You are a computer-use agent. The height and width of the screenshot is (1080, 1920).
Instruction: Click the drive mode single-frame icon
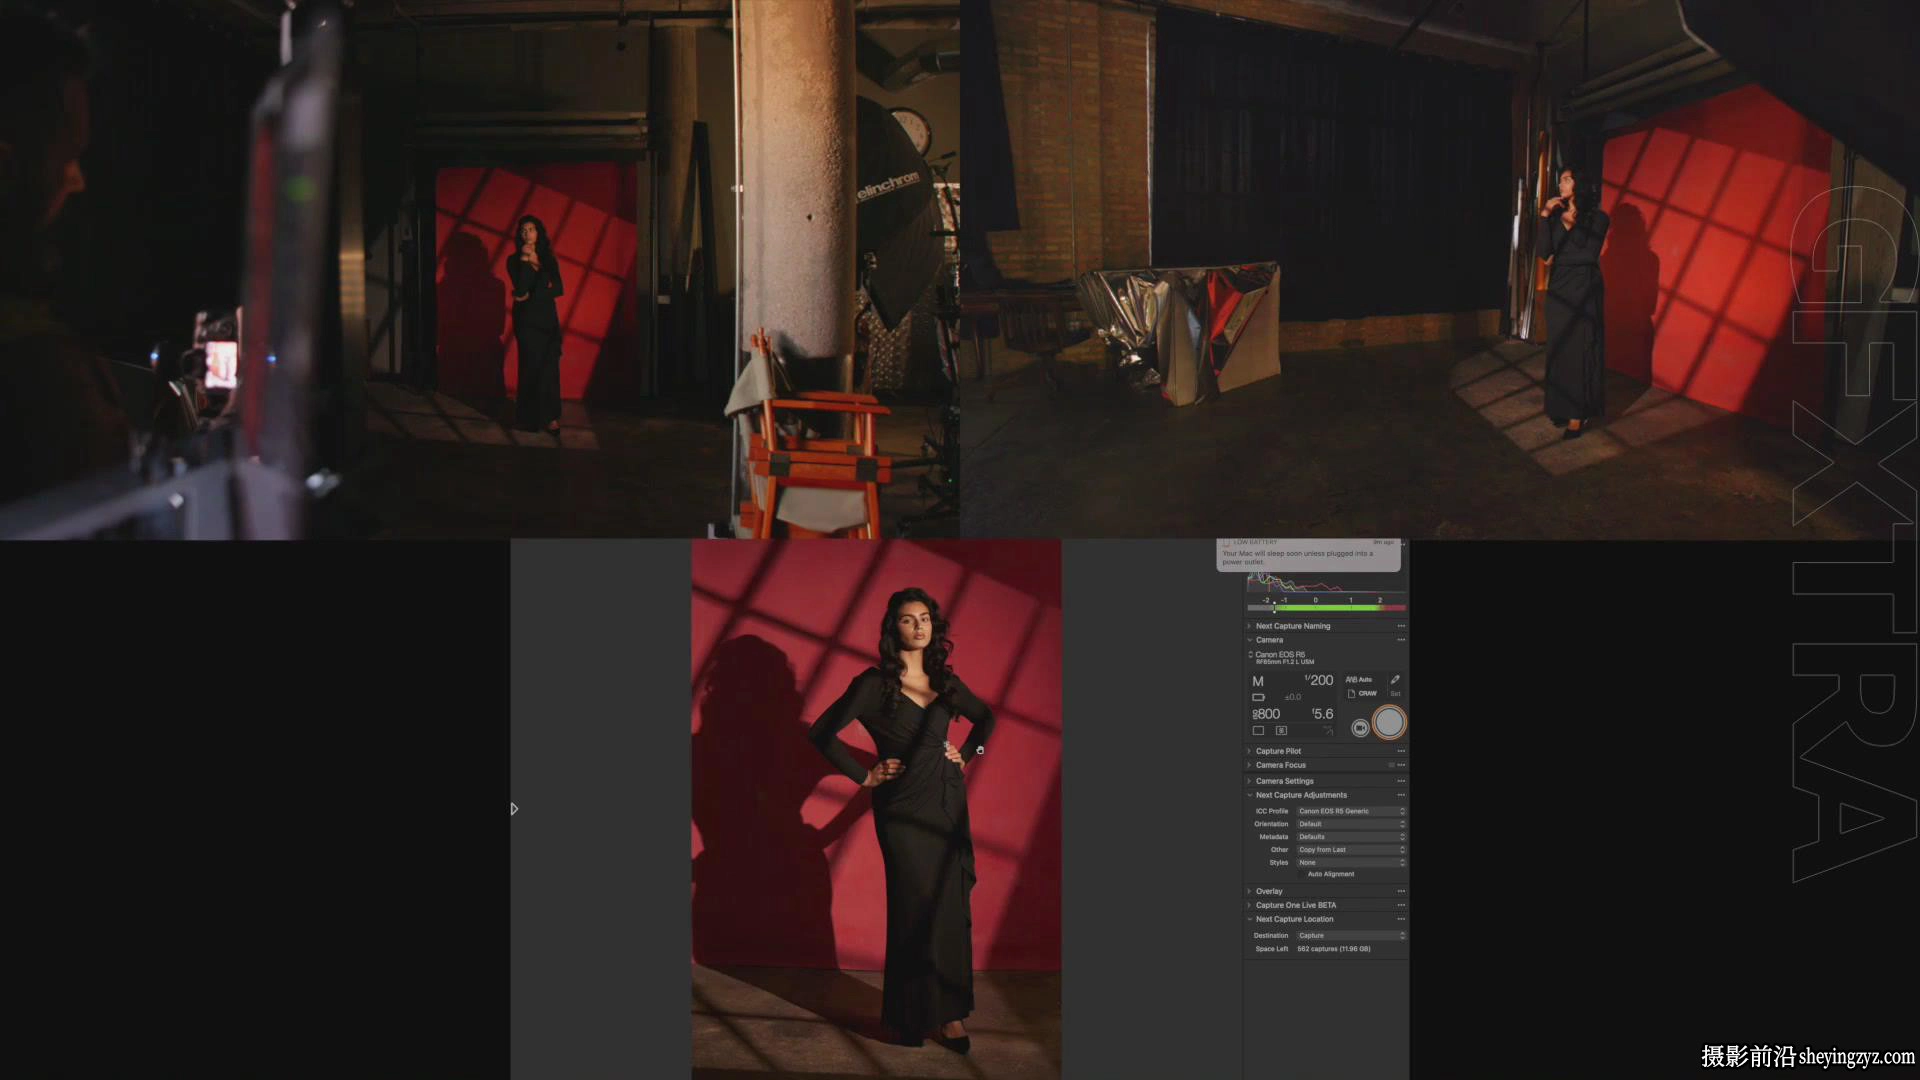[1258, 731]
